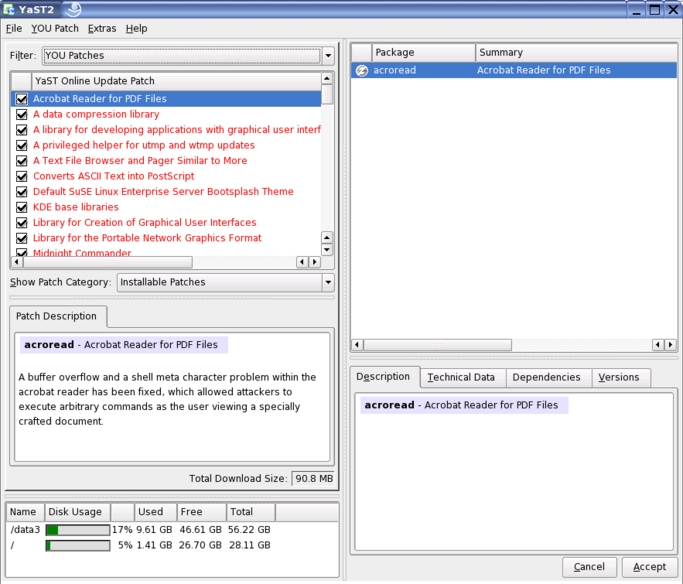Toggle the KDE base libraries checkbox
This screenshot has height=584, width=683.
click(x=22, y=207)
